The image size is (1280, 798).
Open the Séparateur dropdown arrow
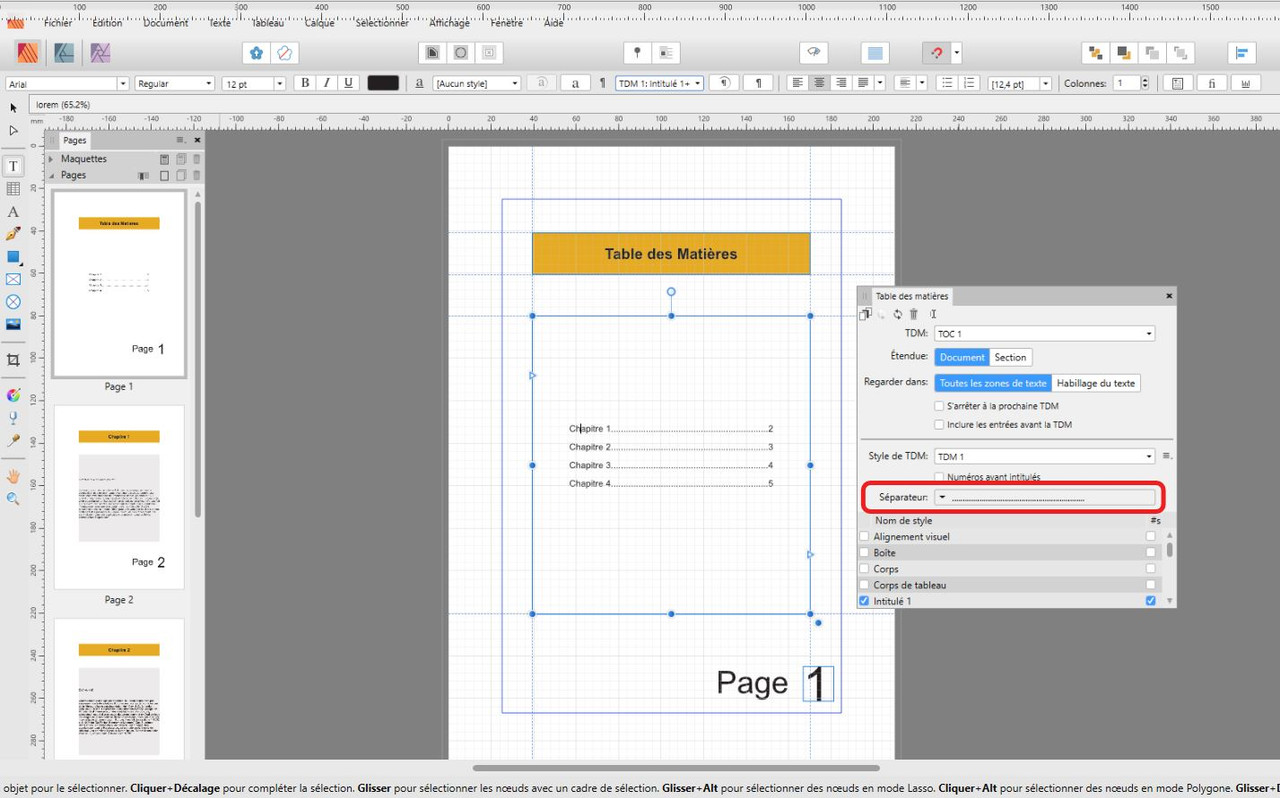click(x=942, y=497)
